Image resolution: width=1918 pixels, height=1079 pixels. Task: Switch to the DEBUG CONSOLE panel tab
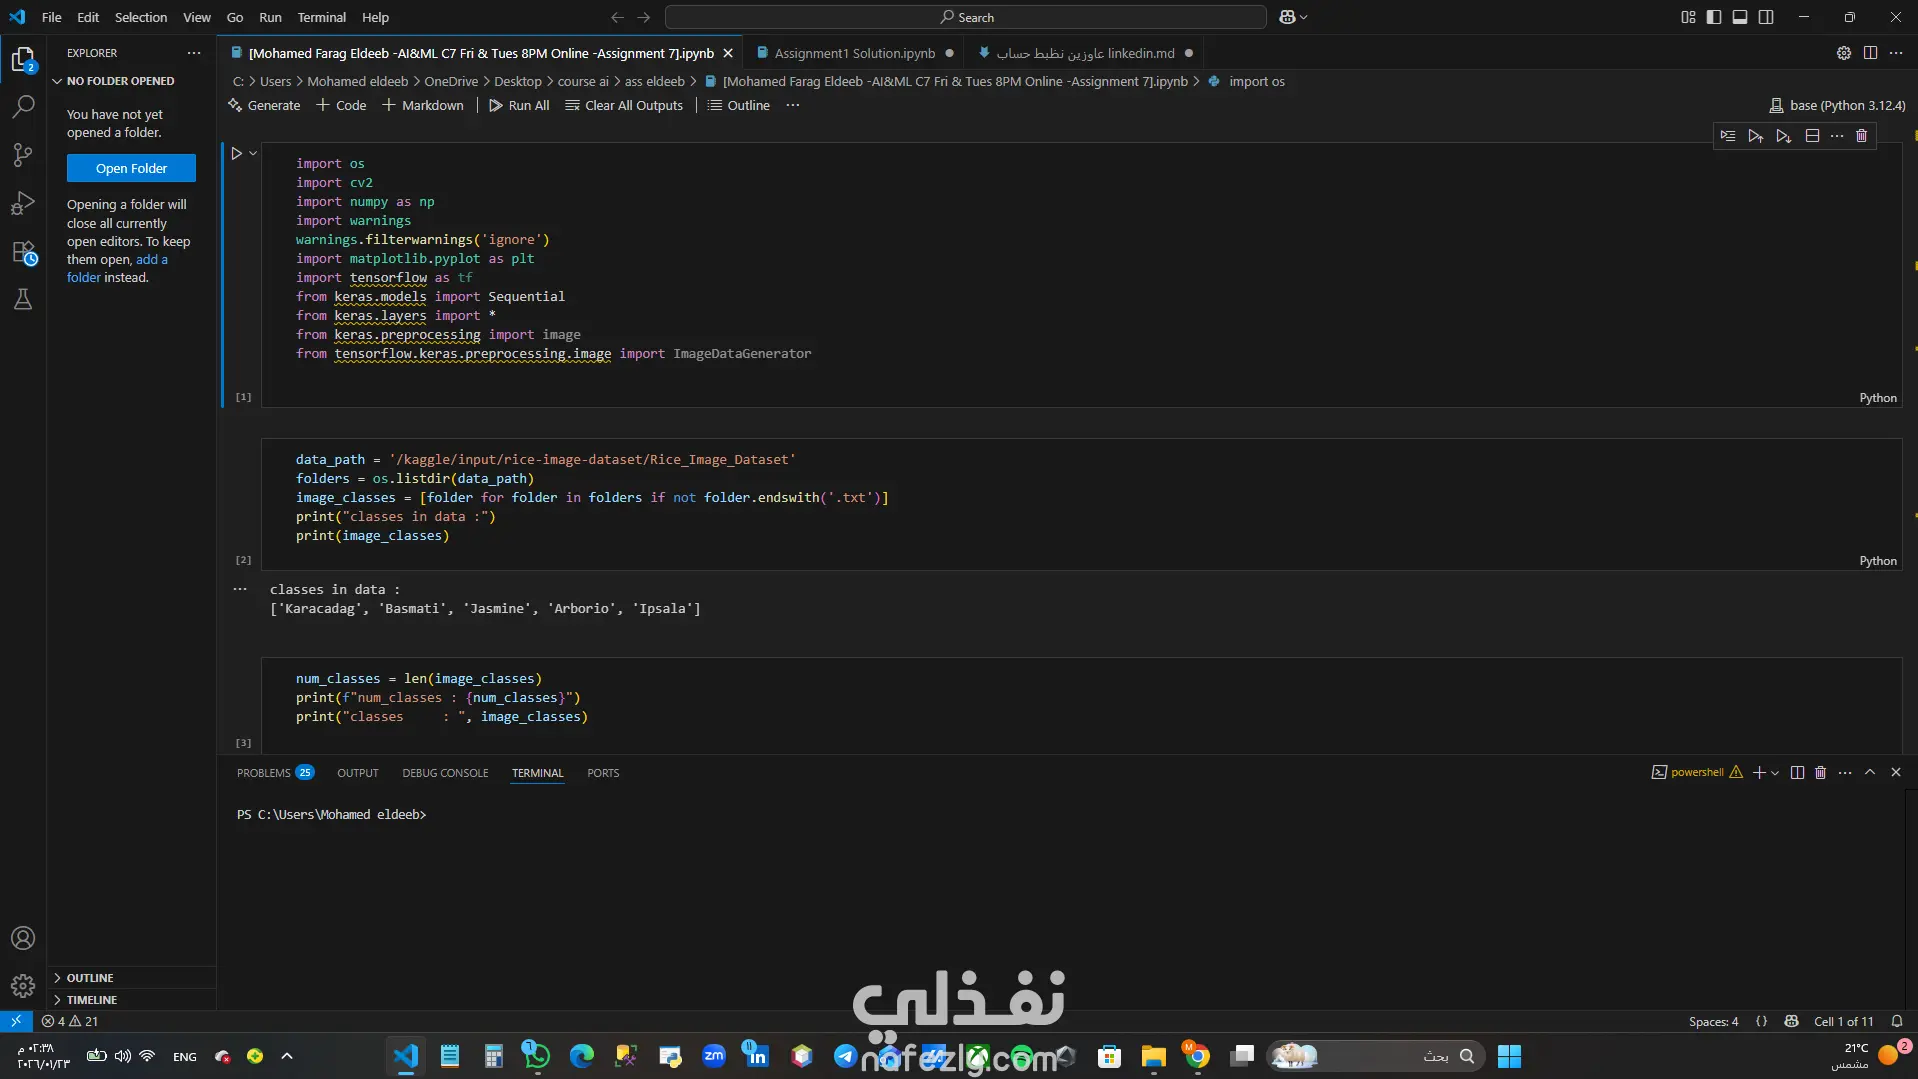pyautogui.click(x=445, y=773)
